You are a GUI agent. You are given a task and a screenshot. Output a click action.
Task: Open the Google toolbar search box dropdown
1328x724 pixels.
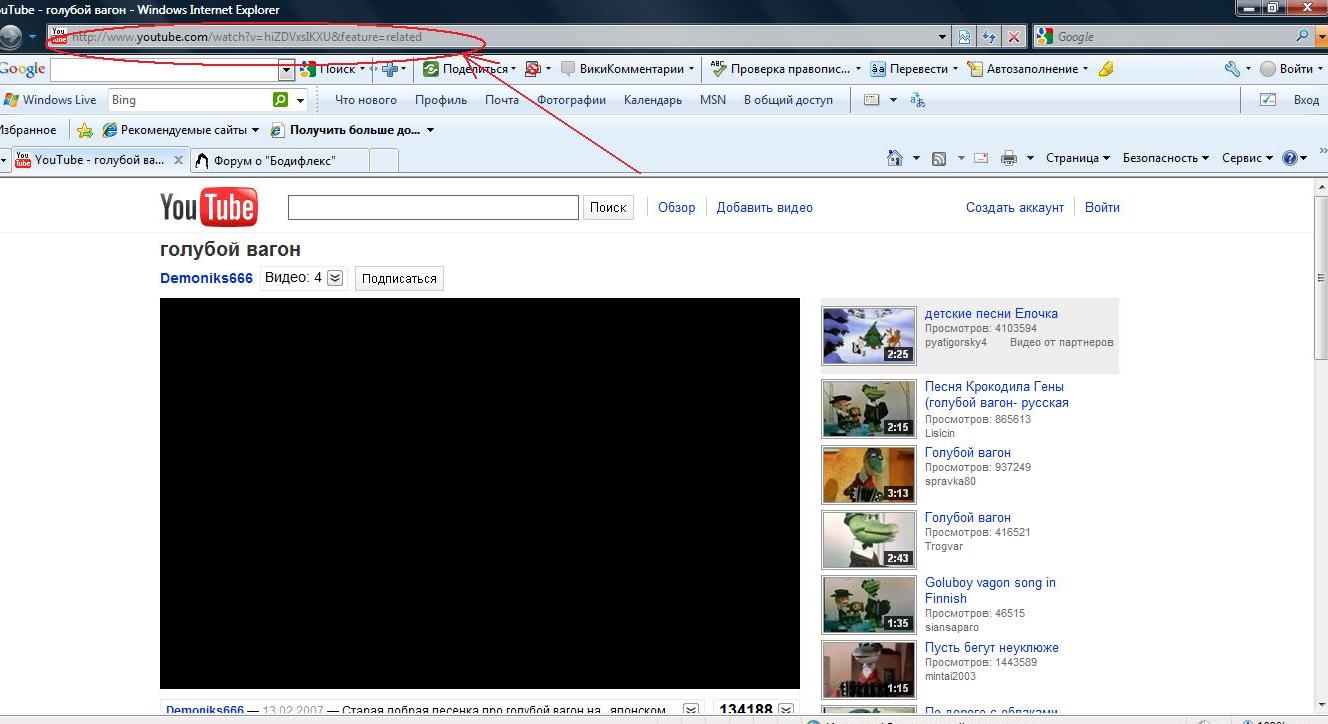287,70
